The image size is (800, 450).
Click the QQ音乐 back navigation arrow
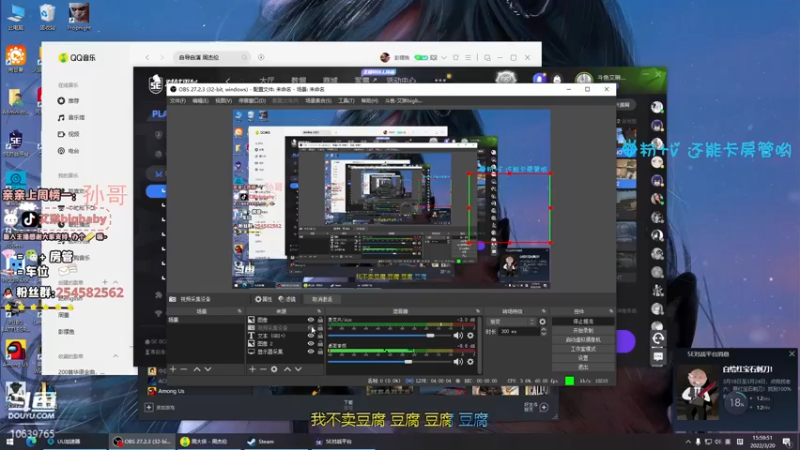click(x=147, y=57)
